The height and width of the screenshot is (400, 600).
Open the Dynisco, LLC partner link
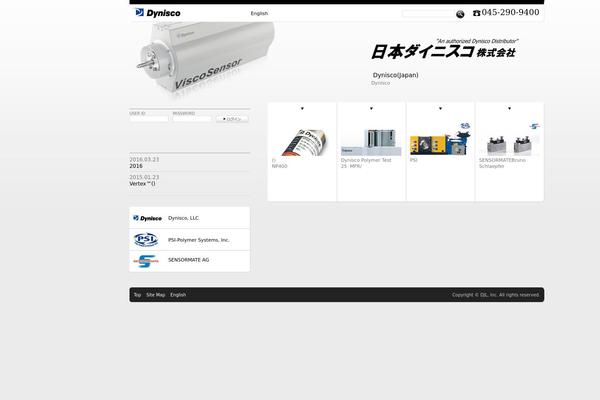183,218
